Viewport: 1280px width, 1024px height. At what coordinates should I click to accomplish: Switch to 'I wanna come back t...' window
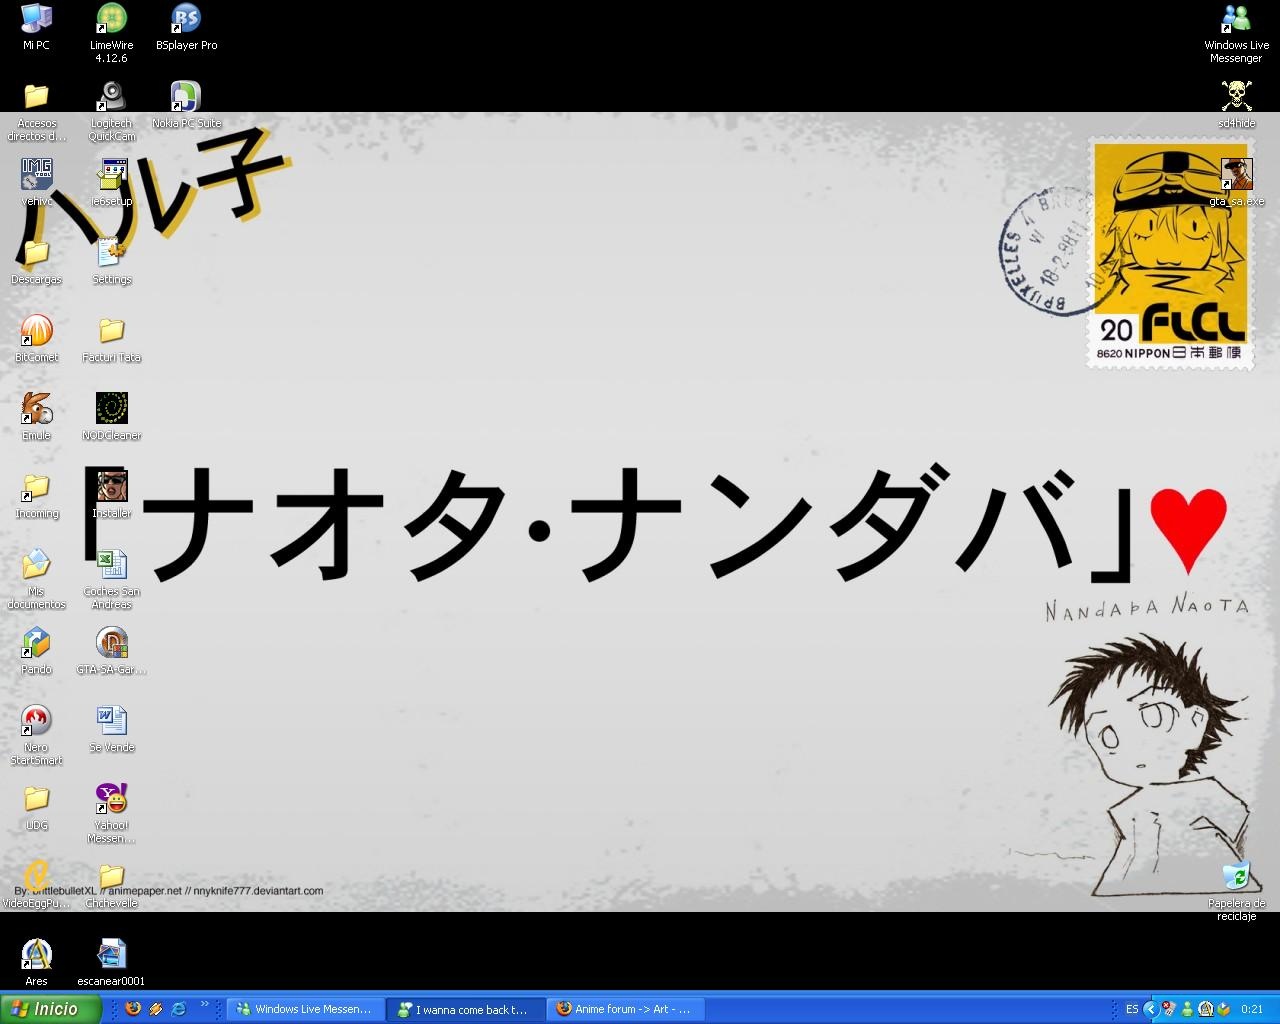pos(464,1009)
